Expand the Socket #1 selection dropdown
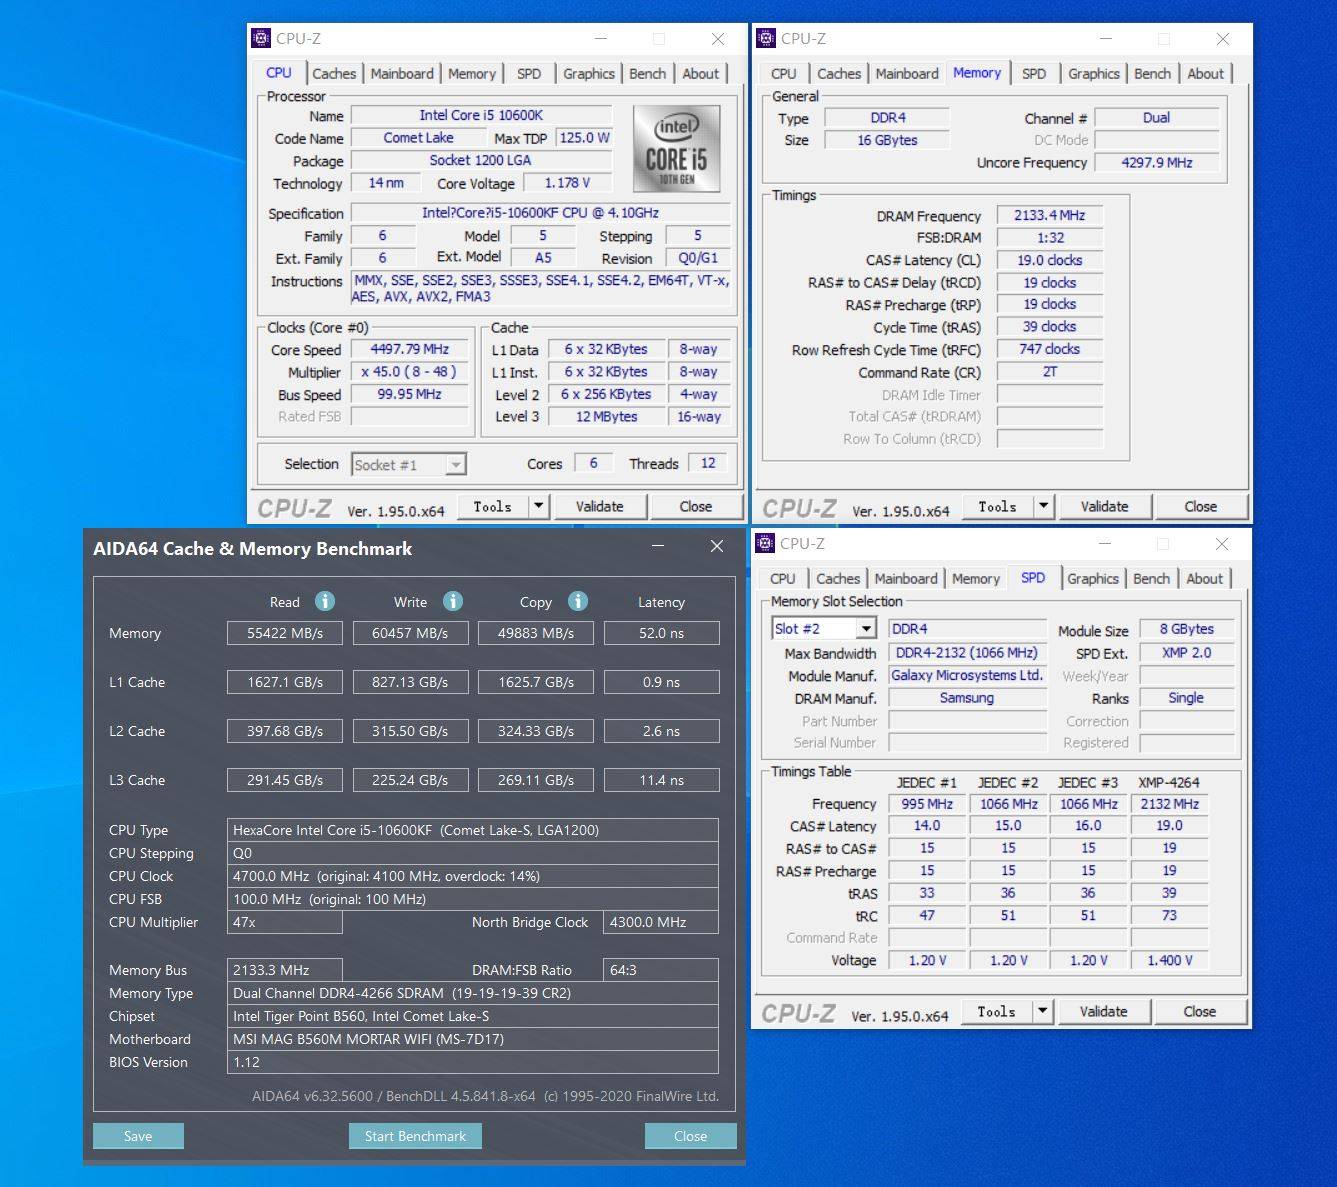The image size is (1337, 1187). coord(456,465)
